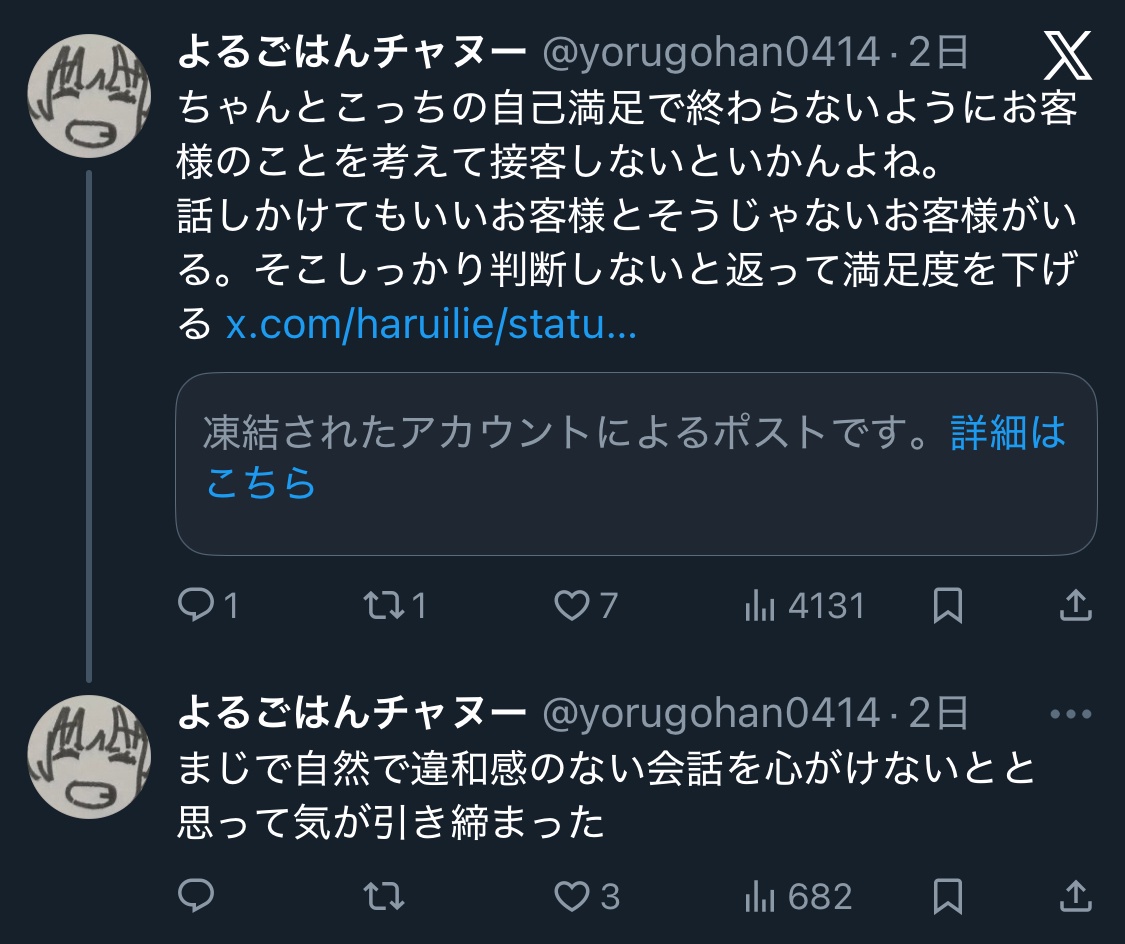This screenshot has width=1125, height=944.
Task: Click the 詳細はこちら link
Action: (x=1008, y=433)
